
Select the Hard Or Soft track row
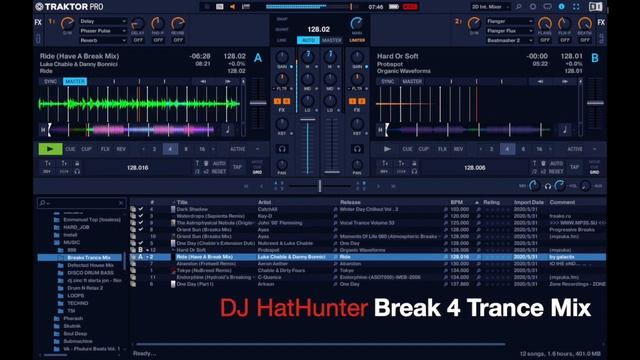[367, 250]
